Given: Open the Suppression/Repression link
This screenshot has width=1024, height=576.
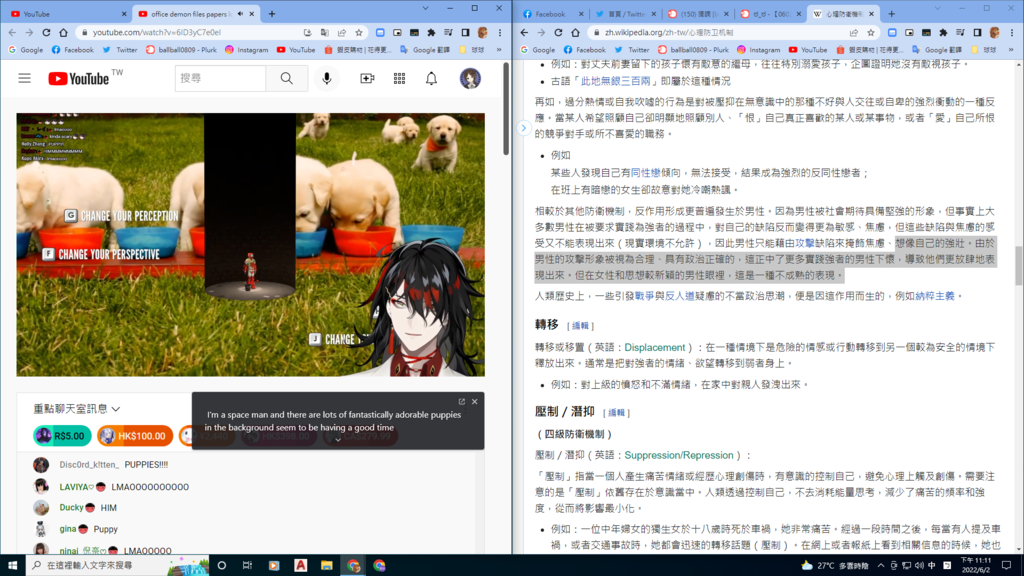Looking at the screenshot, I should pyautogui.click(x=679, y=455).
